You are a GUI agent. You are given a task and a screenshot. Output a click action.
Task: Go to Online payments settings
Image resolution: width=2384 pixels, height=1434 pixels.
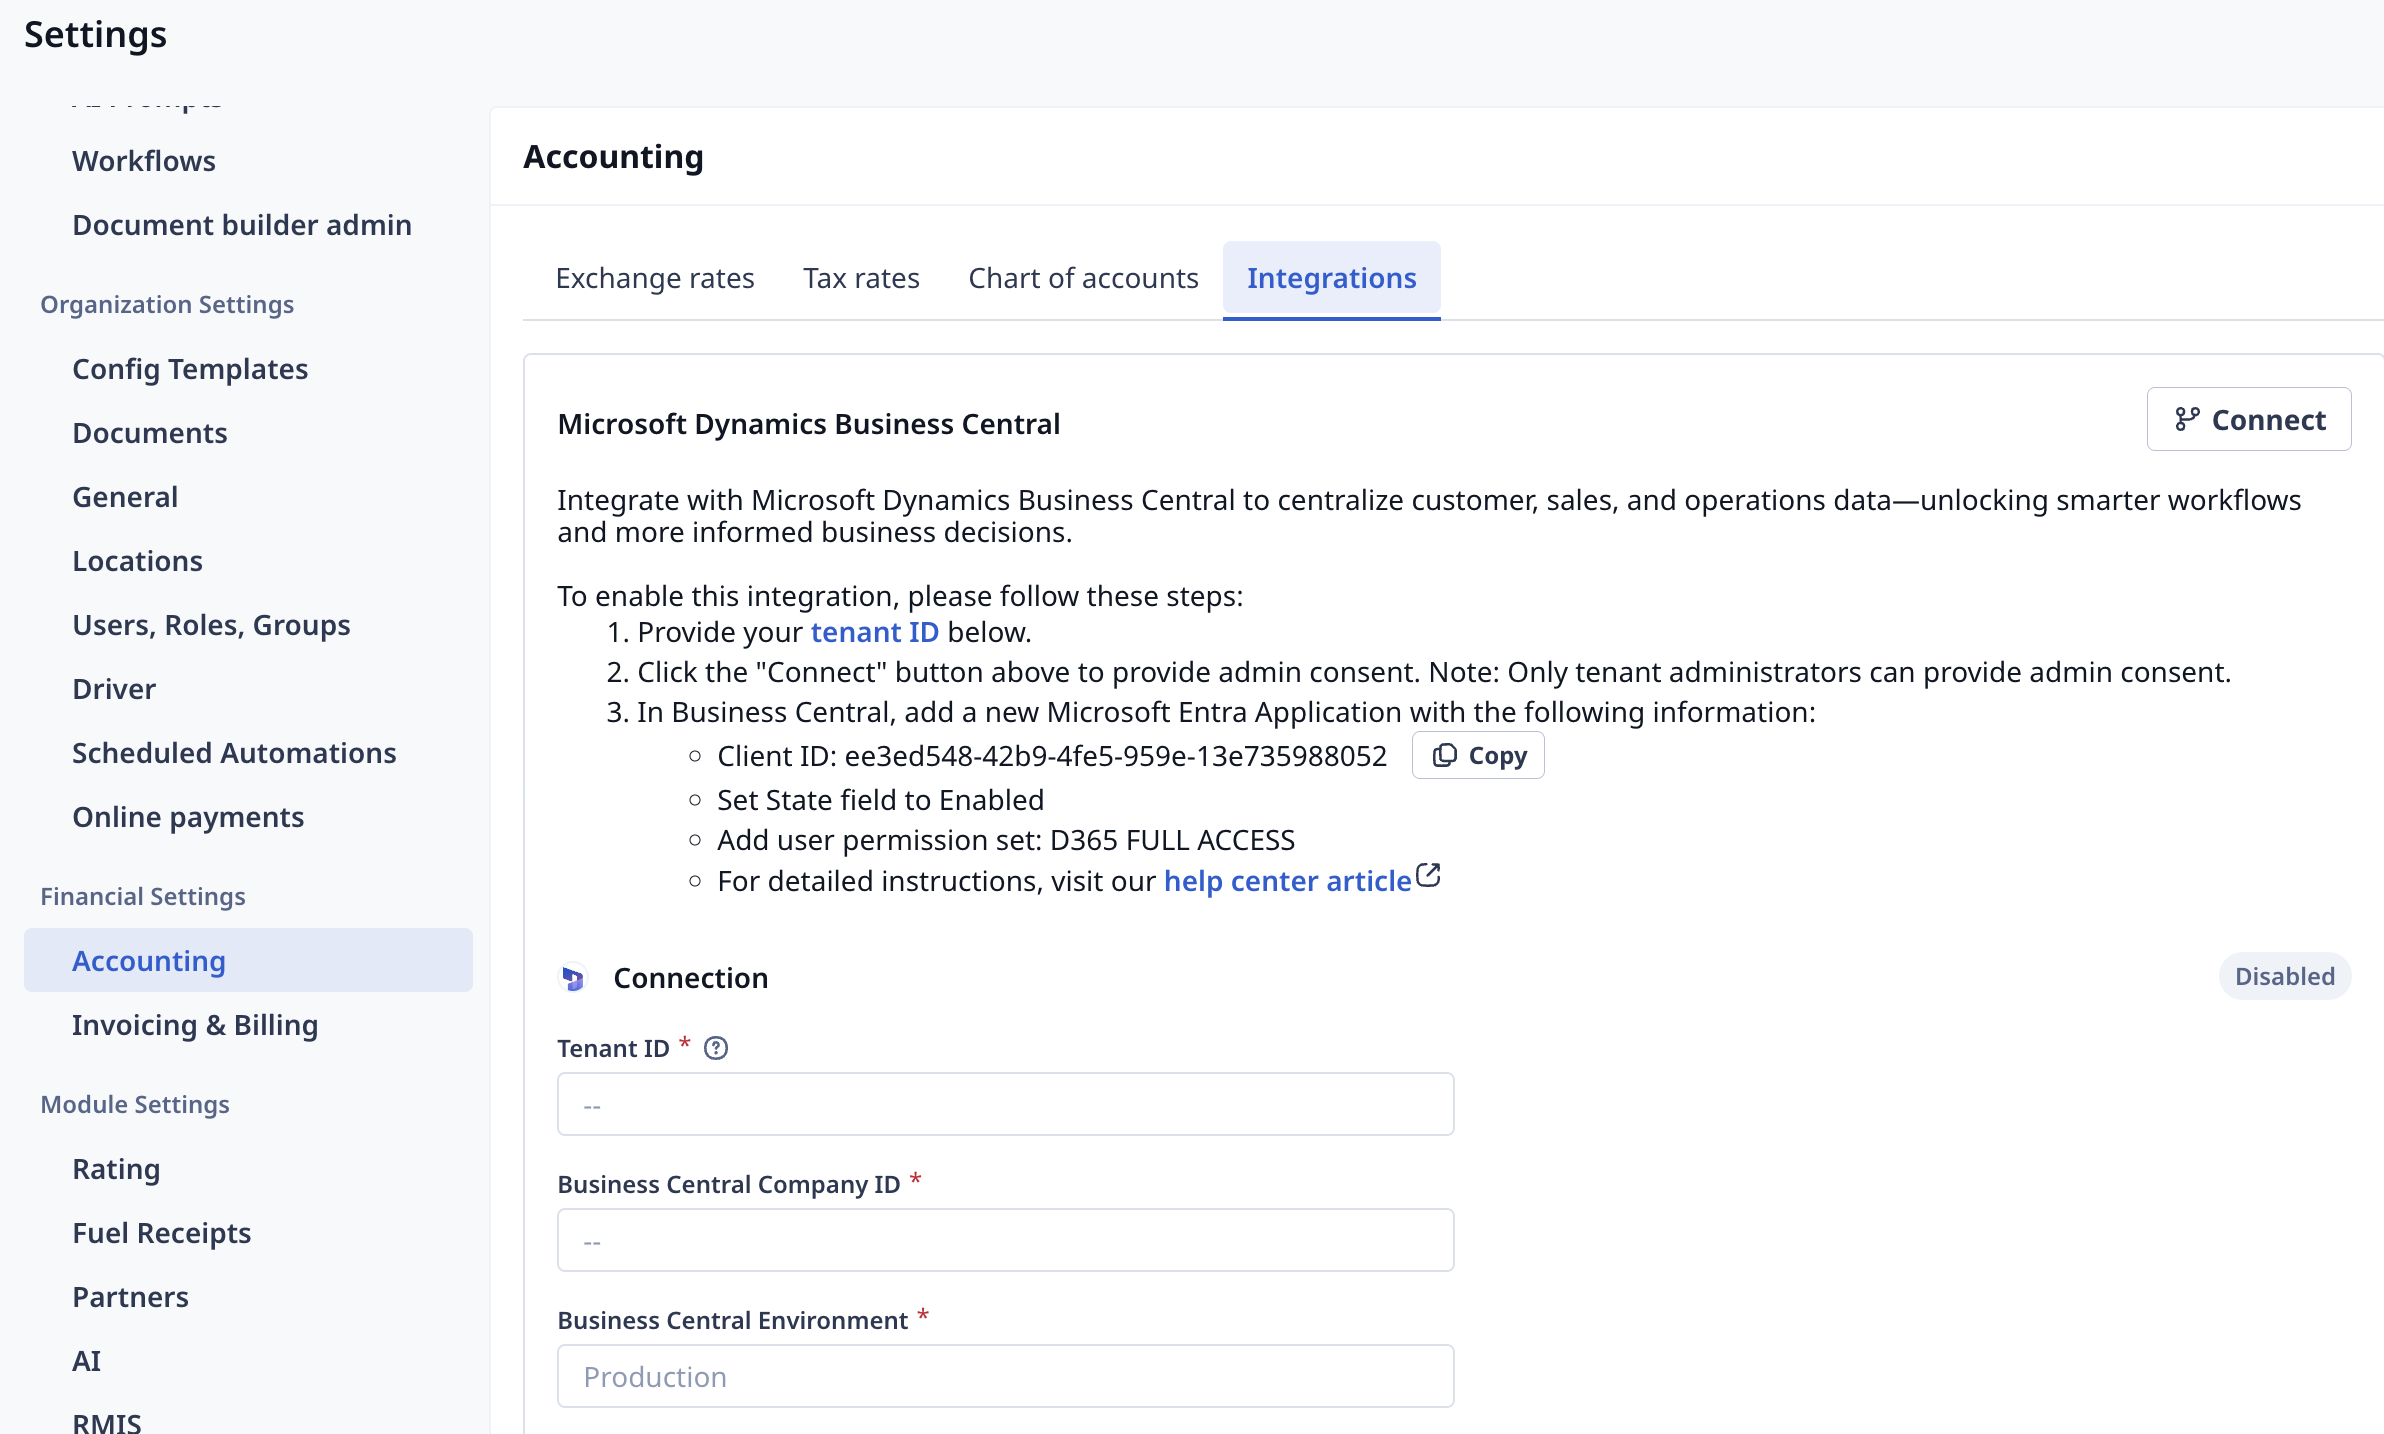[x=188, y=817]
